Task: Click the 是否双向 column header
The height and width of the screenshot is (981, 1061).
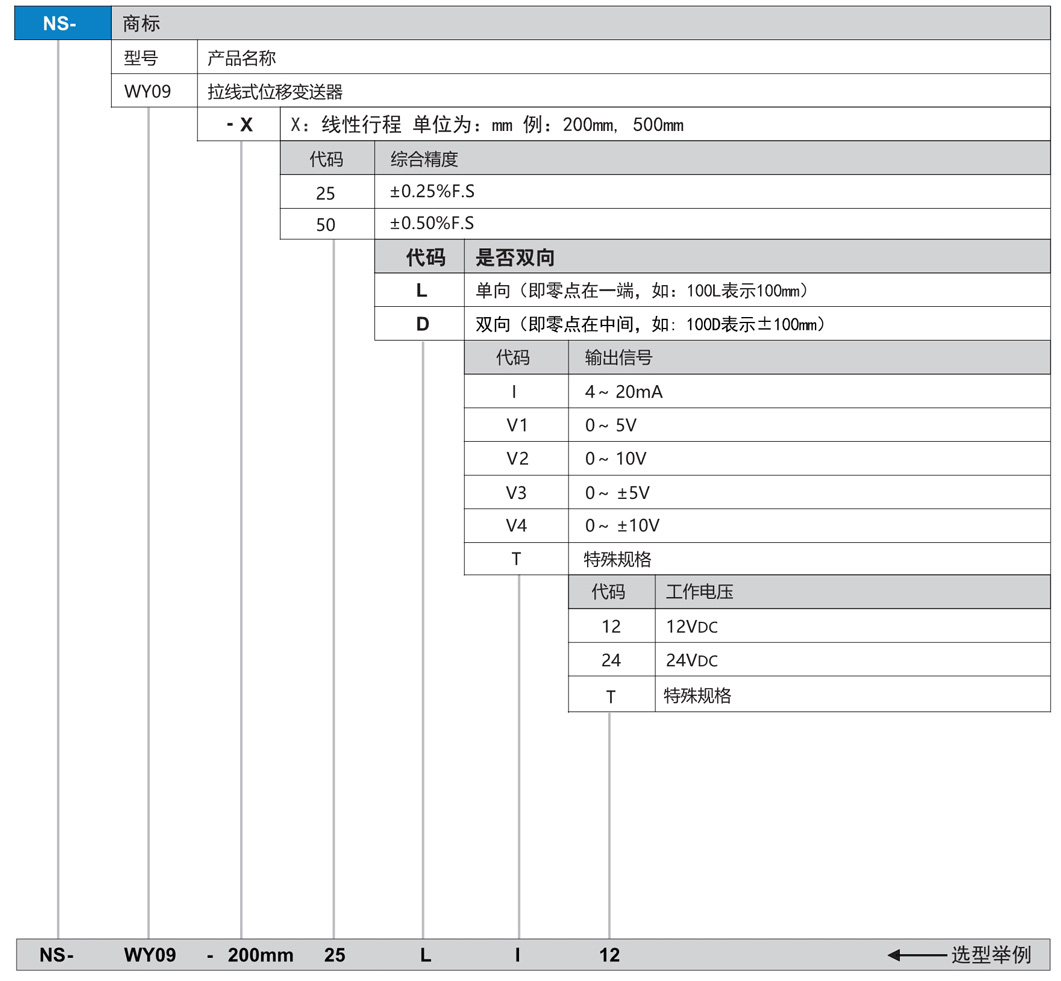Action: click(514, 258)
